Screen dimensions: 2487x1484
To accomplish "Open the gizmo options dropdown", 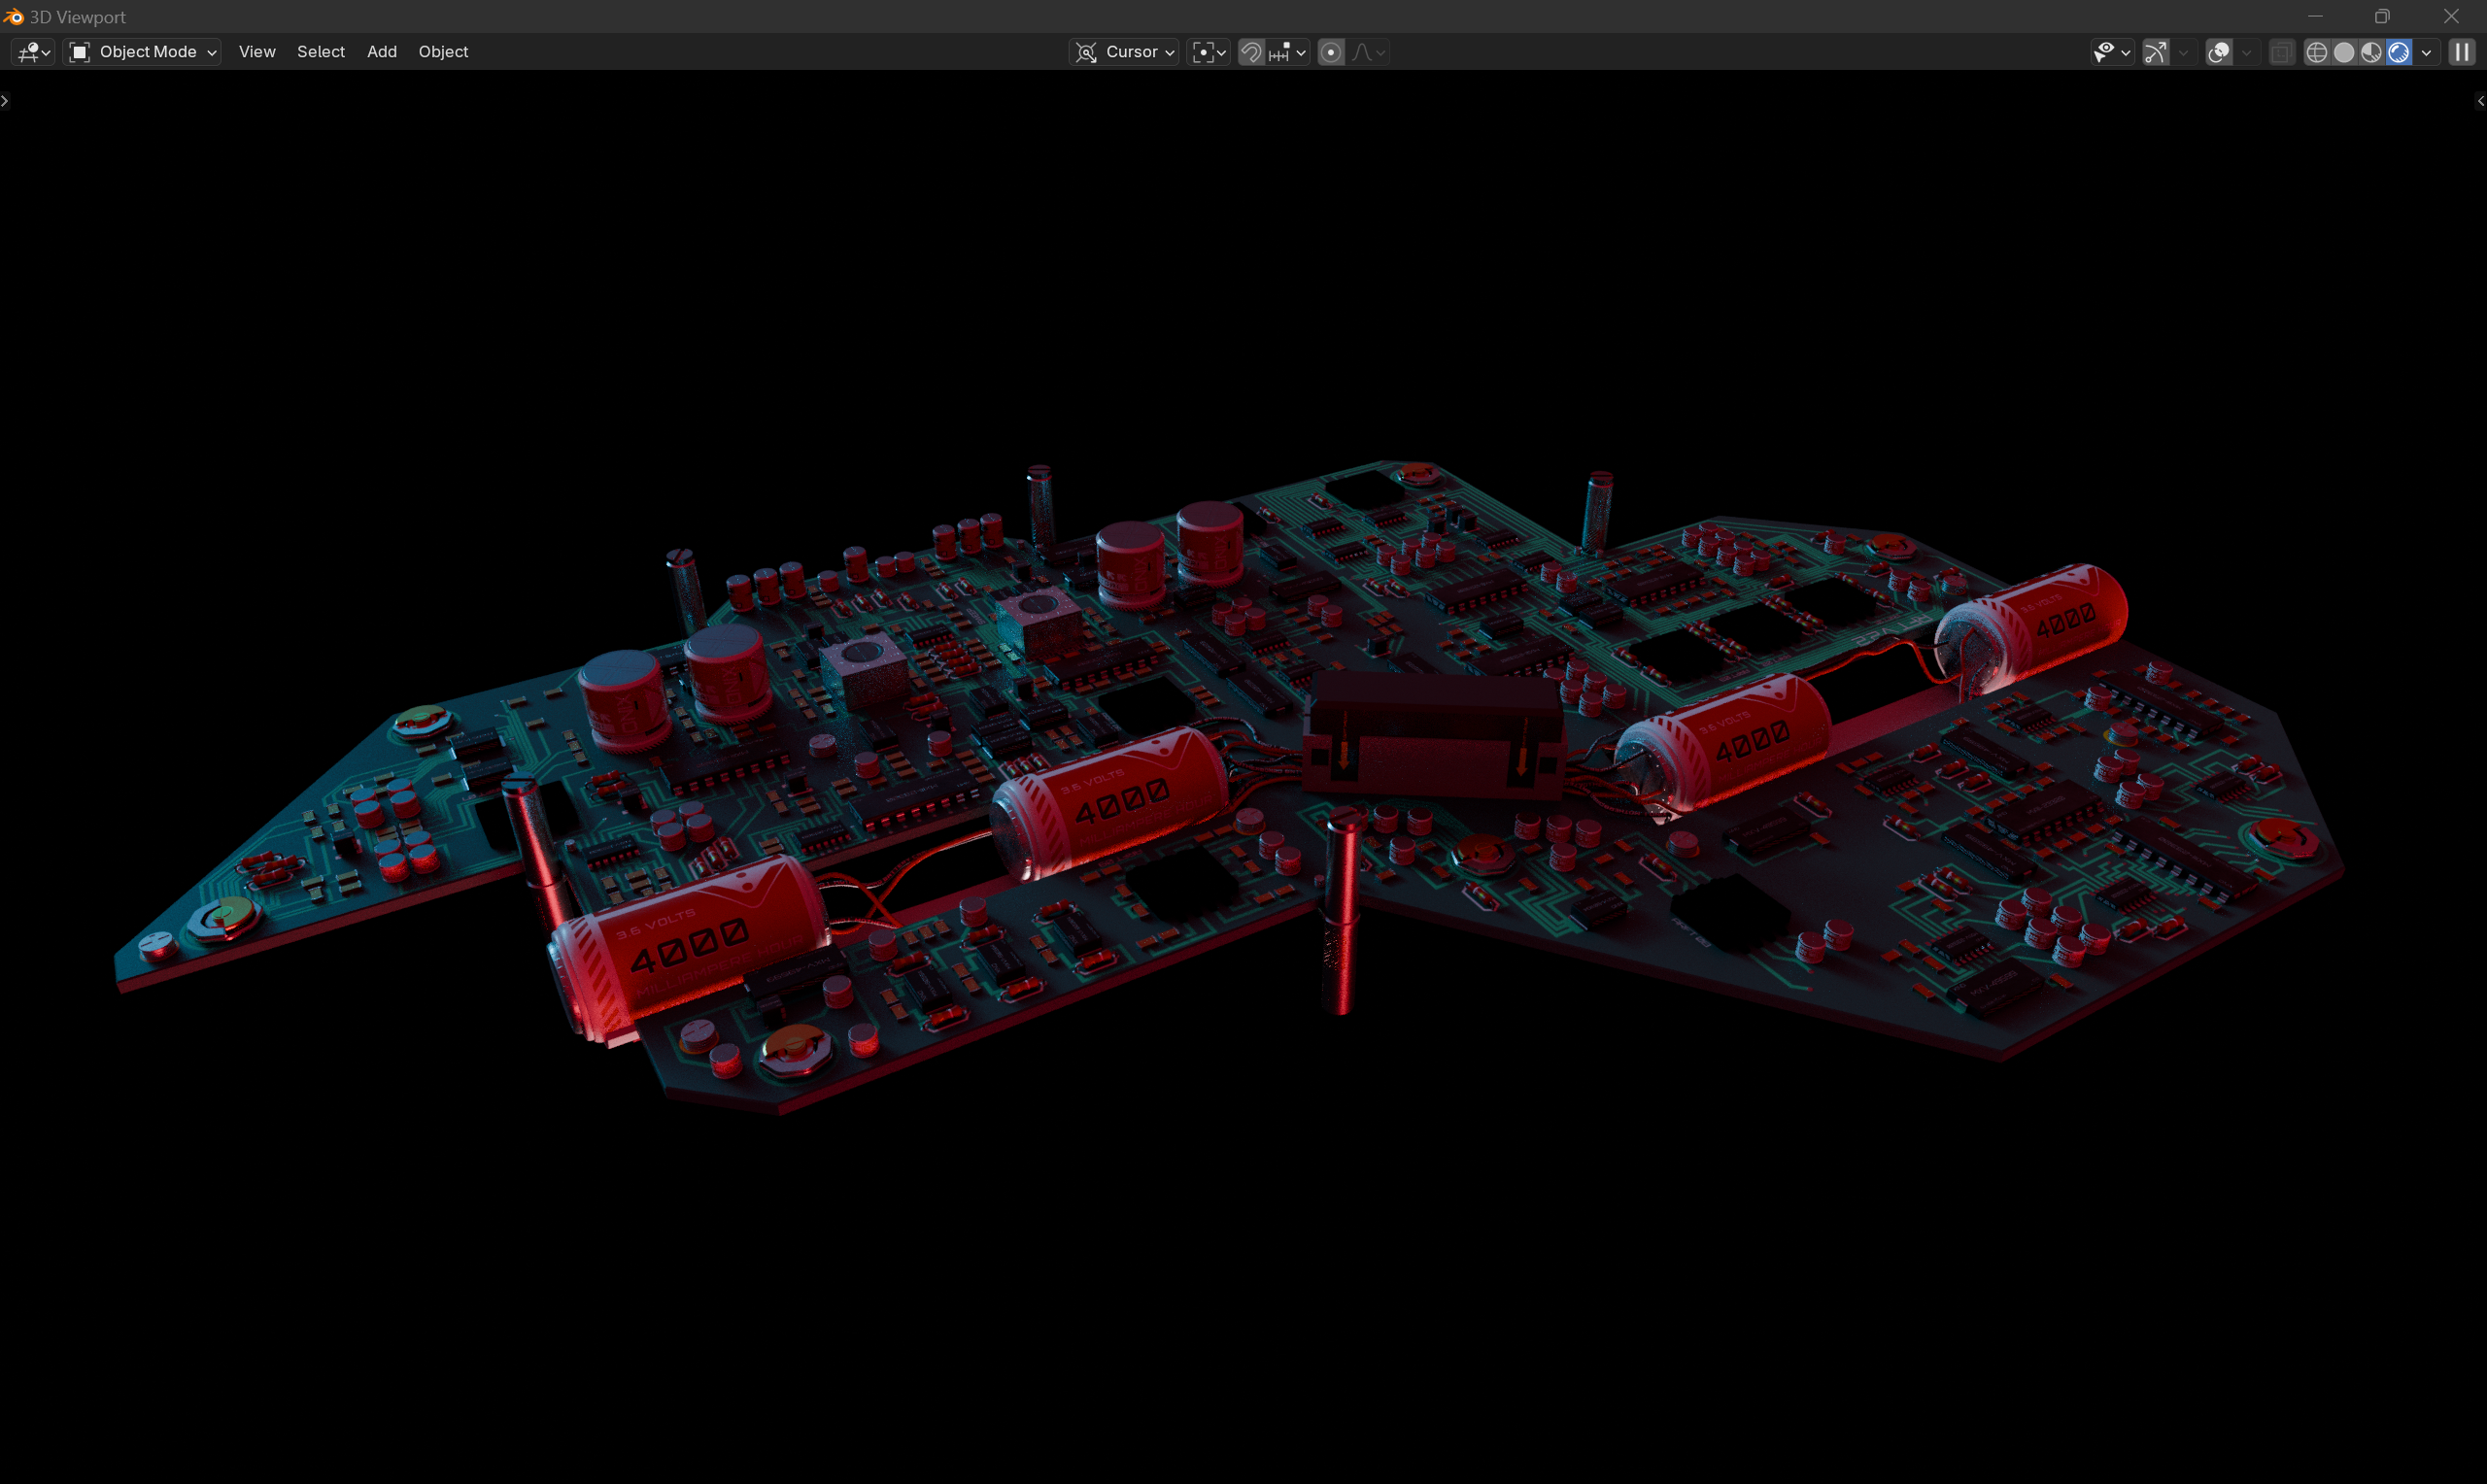I will point(2183,52).
